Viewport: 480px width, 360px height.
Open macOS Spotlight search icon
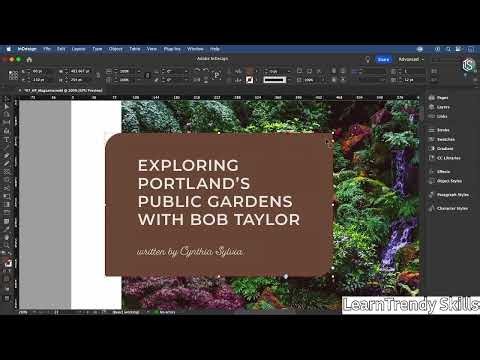click(448, 49)
